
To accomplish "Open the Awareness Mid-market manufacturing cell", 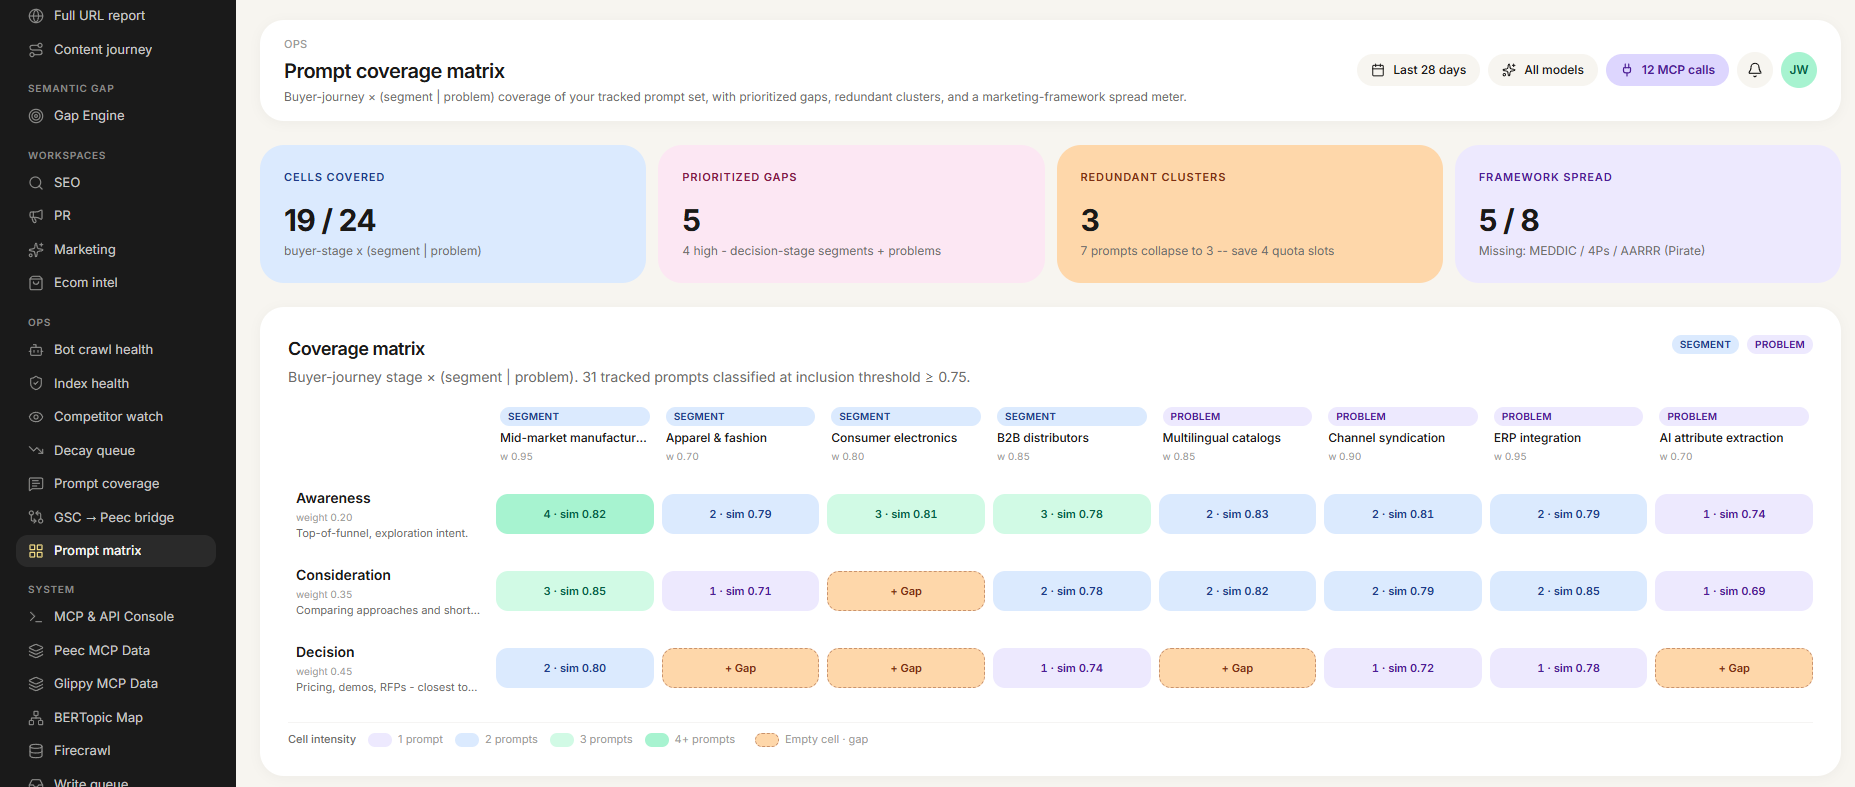I will coord(574,514).
